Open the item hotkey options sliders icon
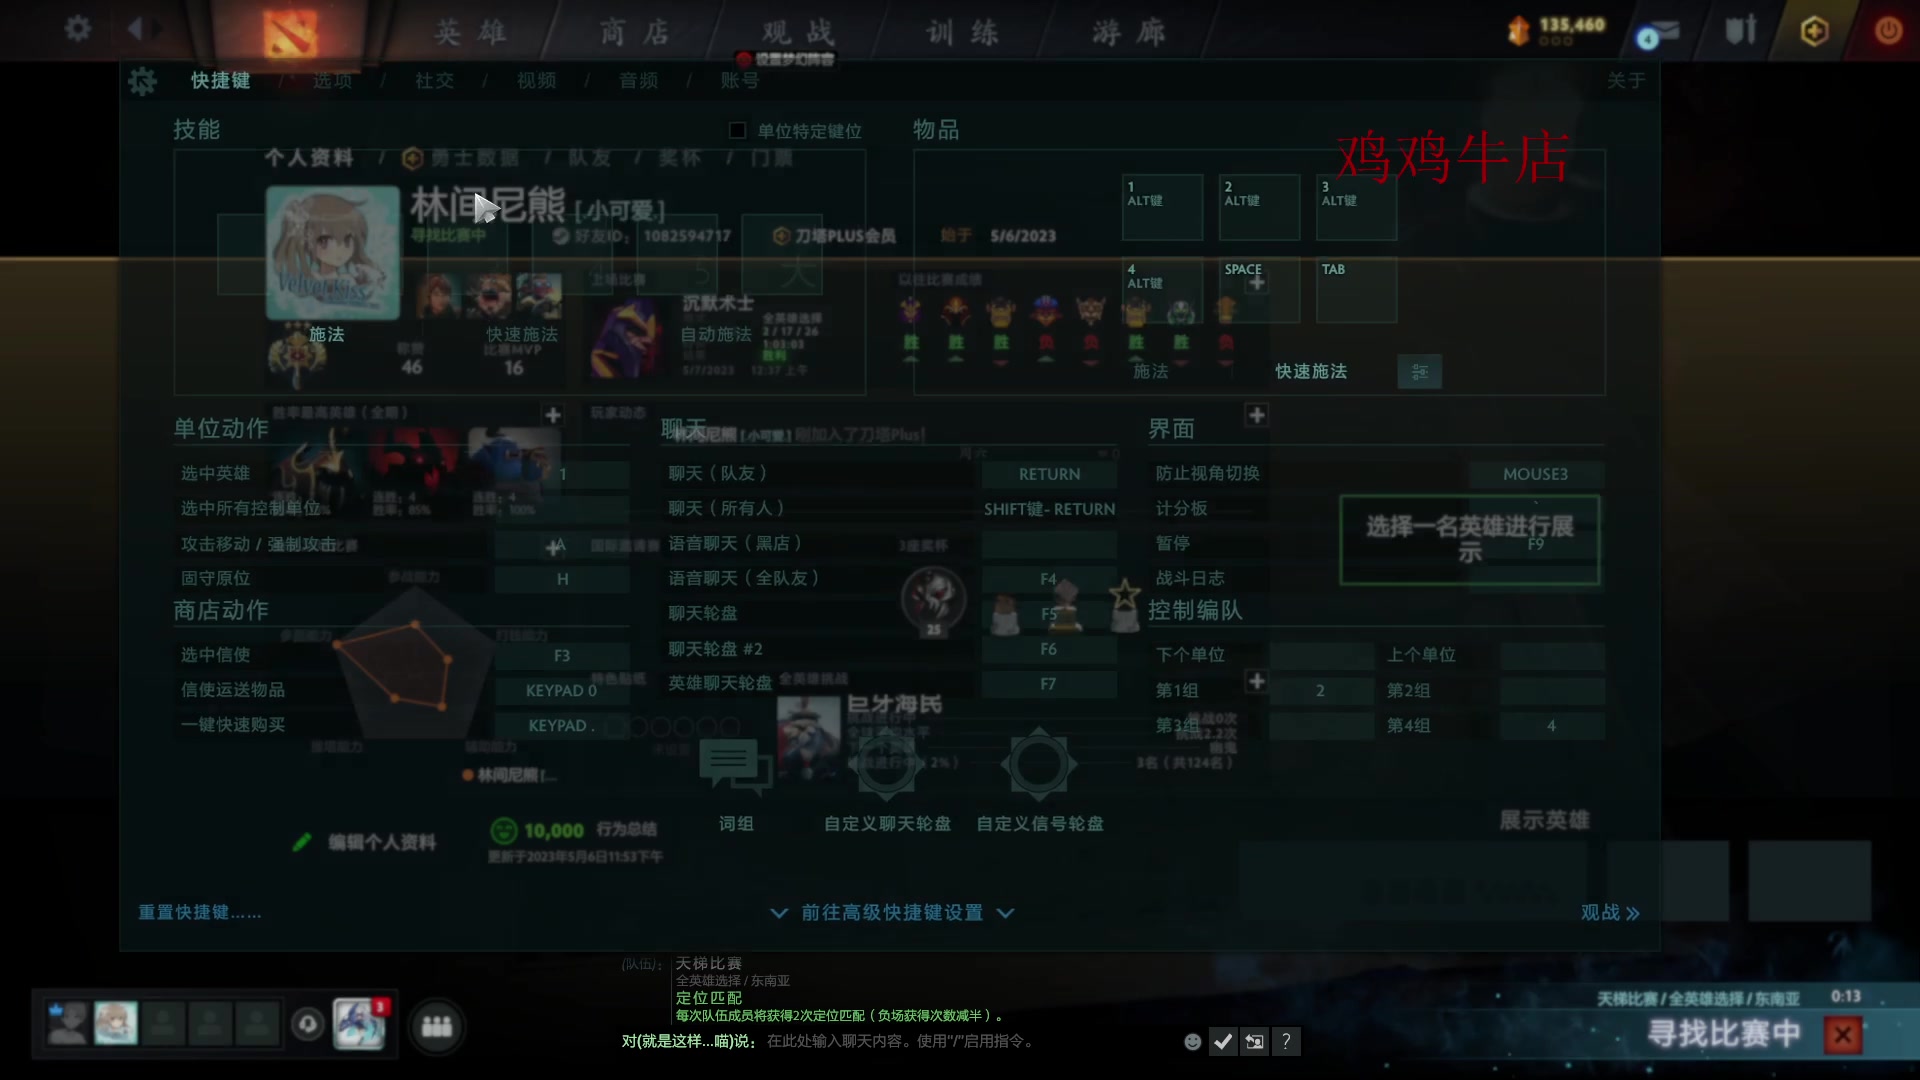Screen dimensions: 1920x1080 tap(1419, 372)
